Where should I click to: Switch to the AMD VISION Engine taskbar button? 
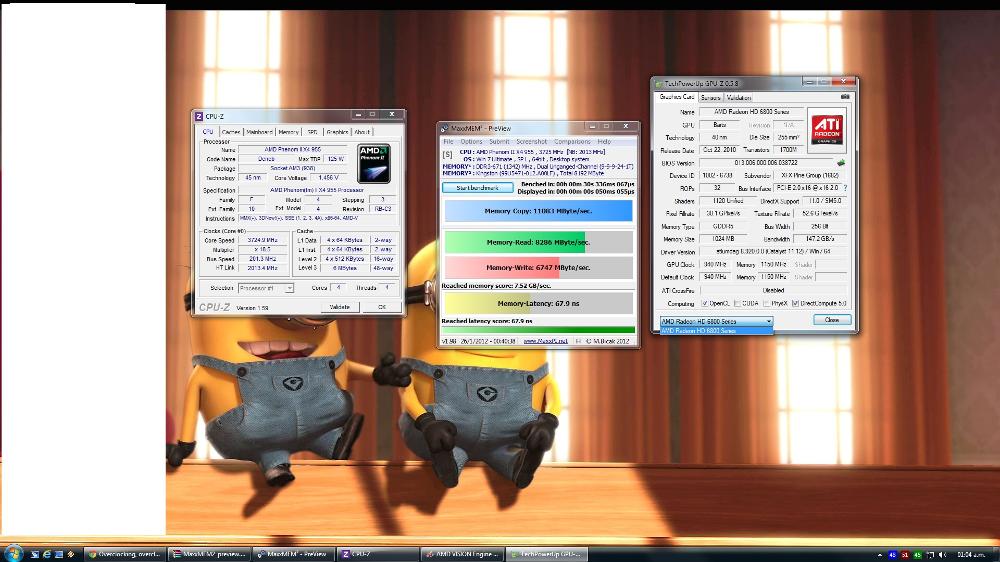[x=462, y=554]
